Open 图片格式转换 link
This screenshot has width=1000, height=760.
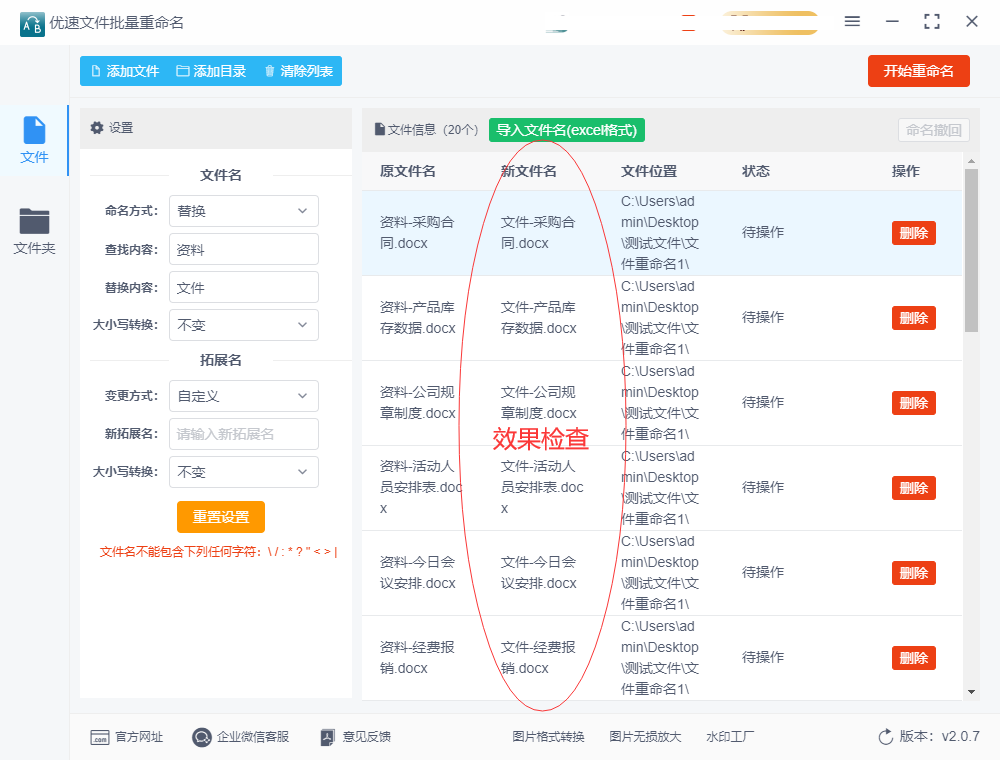tap(548, 737)
